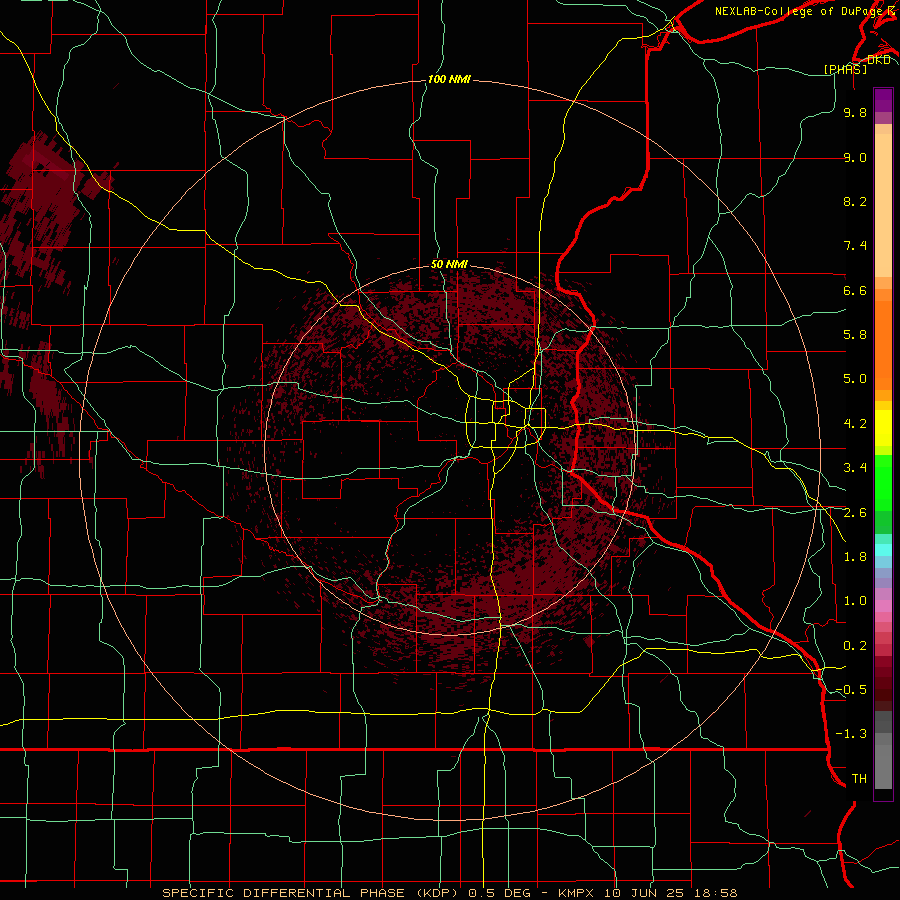The image size is (900, 900).
Task: Click the light peach segment of the color bar
Action: click(883, 205)
